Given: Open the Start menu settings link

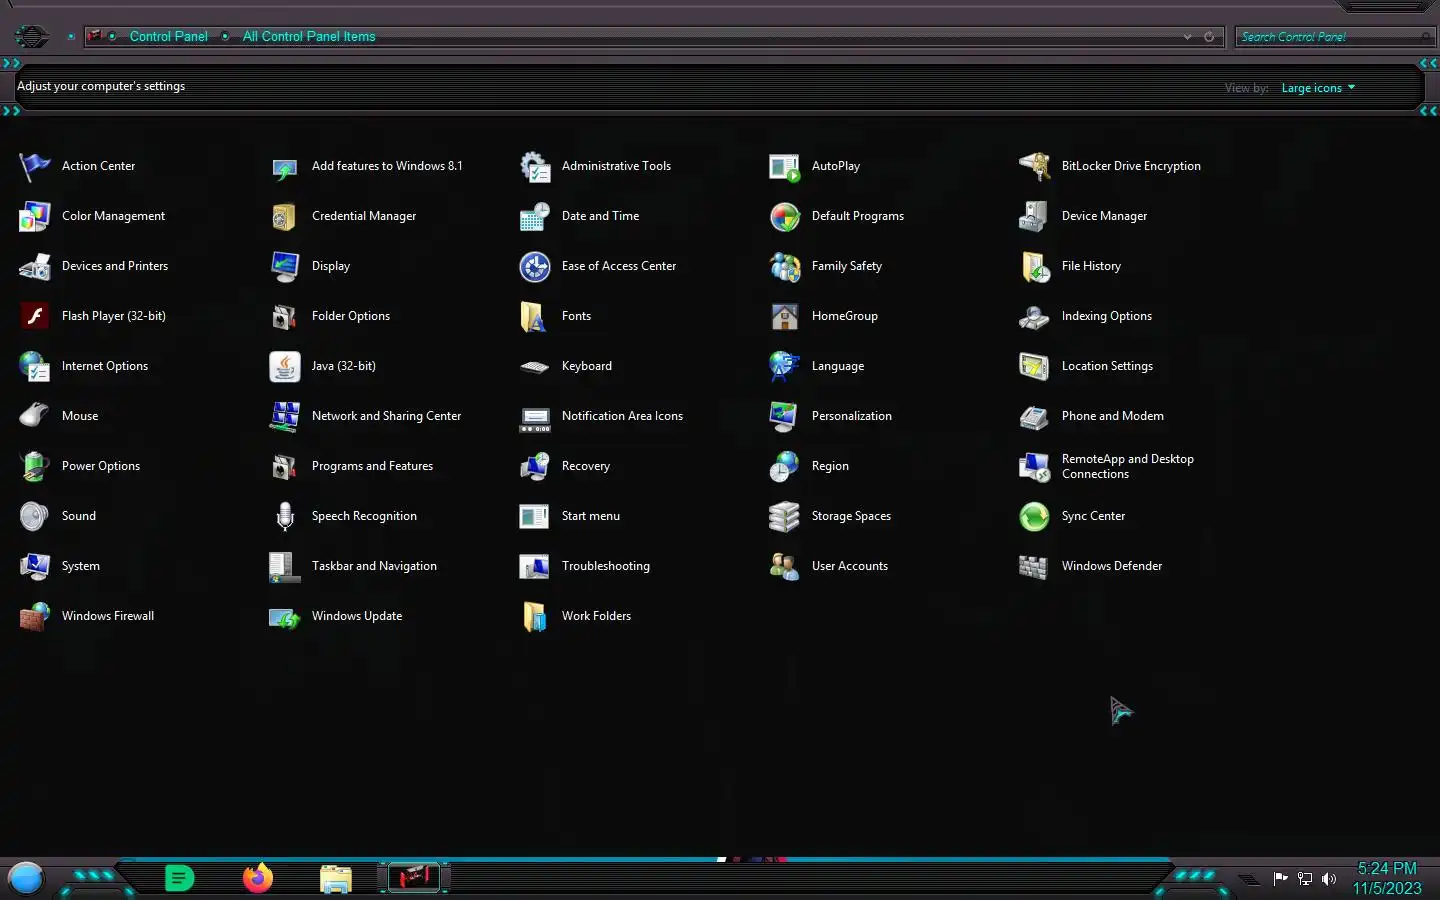Looking at the screenshot, I should (591, 516).
